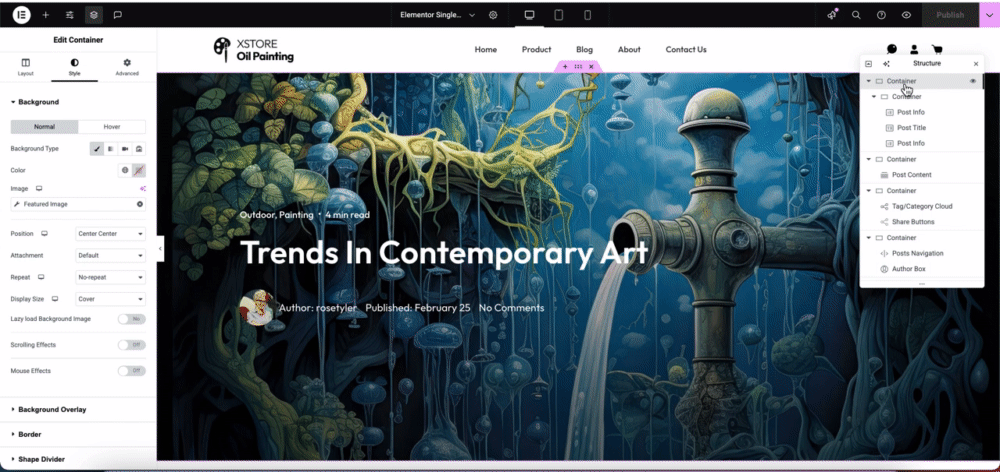
Task: Switch to Mobile device preview
Action: click(x=587, y=15)
